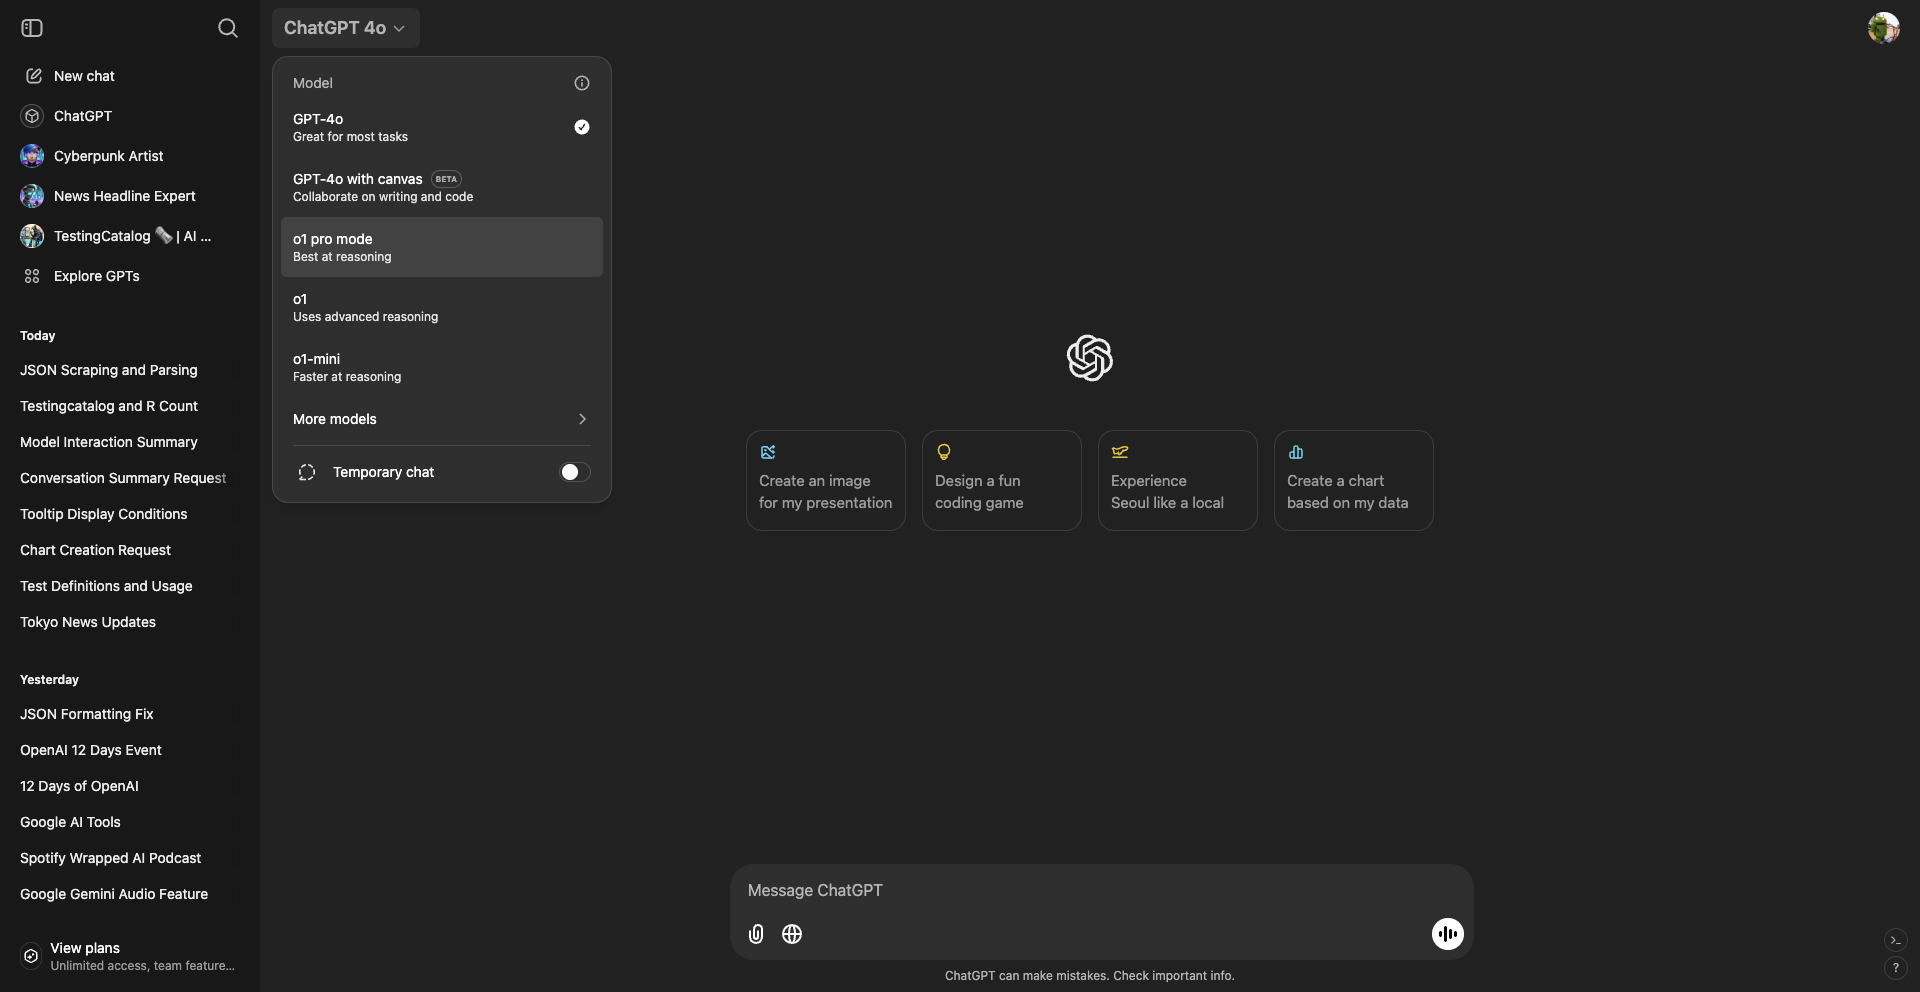
Task: Click the help question mark icon
Action: [x=1895, y=968]
